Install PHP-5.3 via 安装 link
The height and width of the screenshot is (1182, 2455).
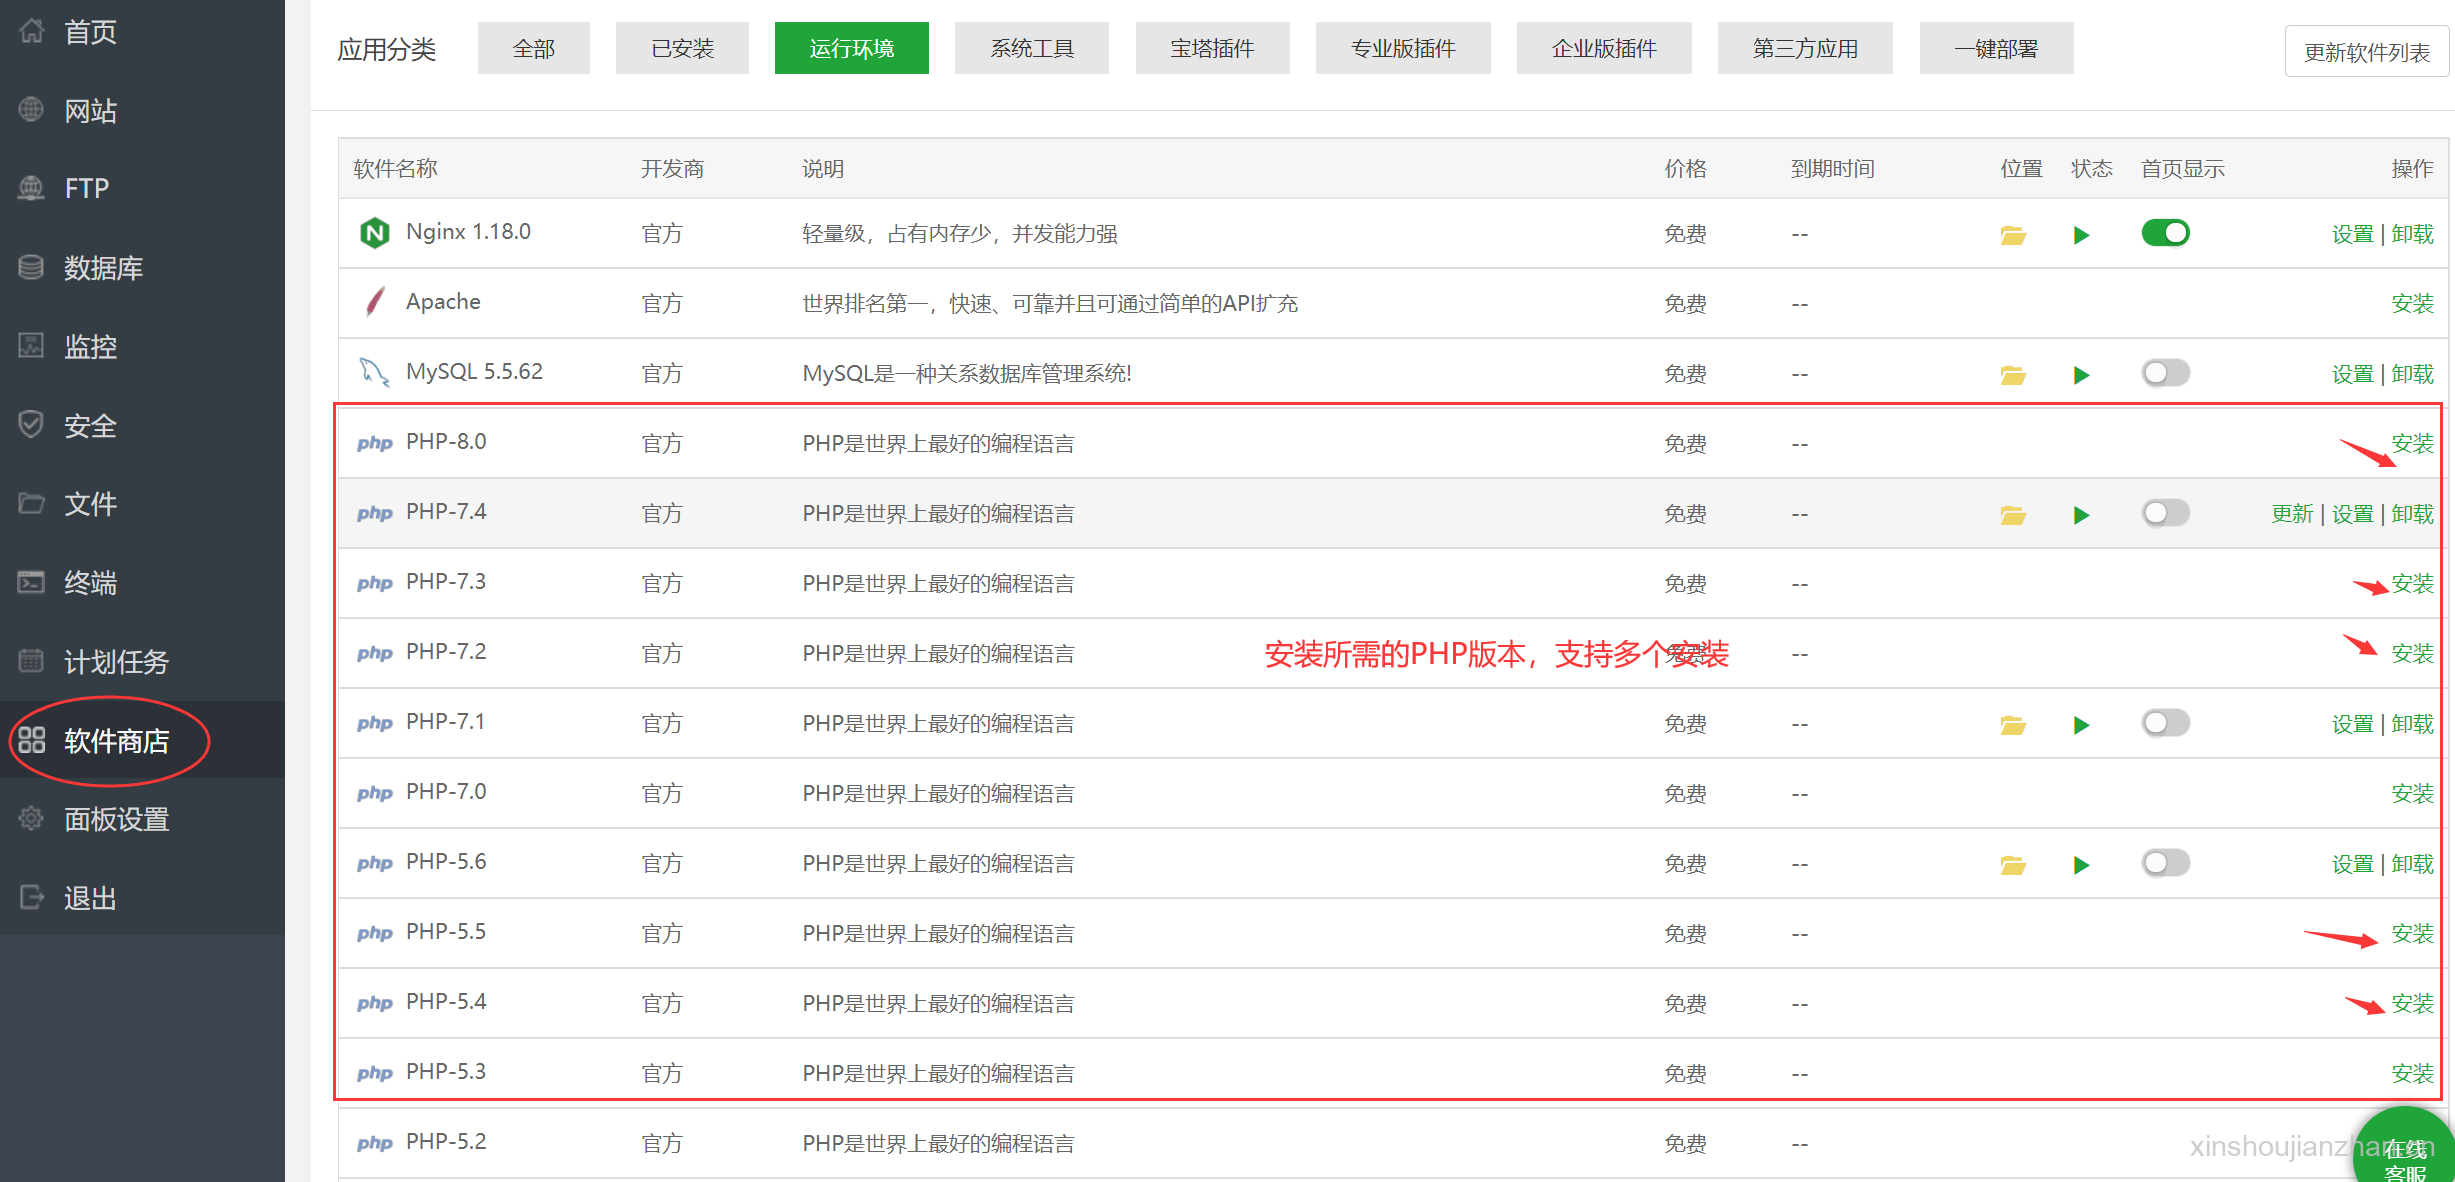2412,1073
